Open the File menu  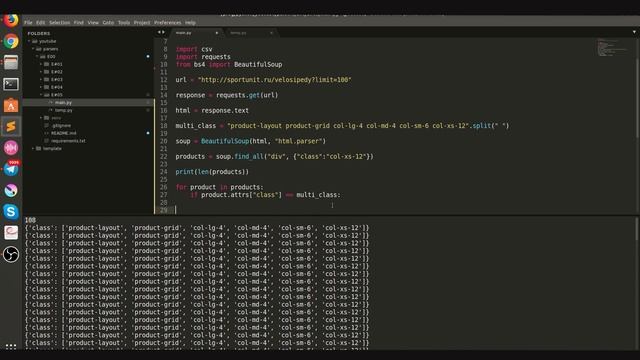pos(28,22)
